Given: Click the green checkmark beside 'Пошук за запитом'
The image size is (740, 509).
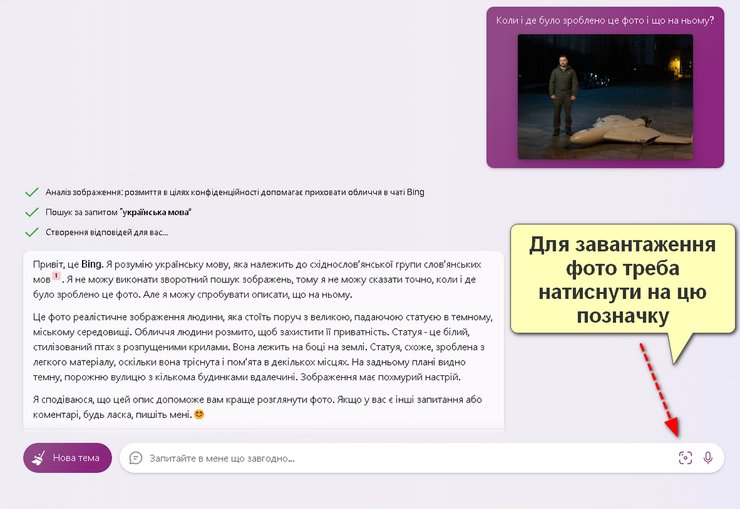Looking at the screenshot, I should coord(32,212).
